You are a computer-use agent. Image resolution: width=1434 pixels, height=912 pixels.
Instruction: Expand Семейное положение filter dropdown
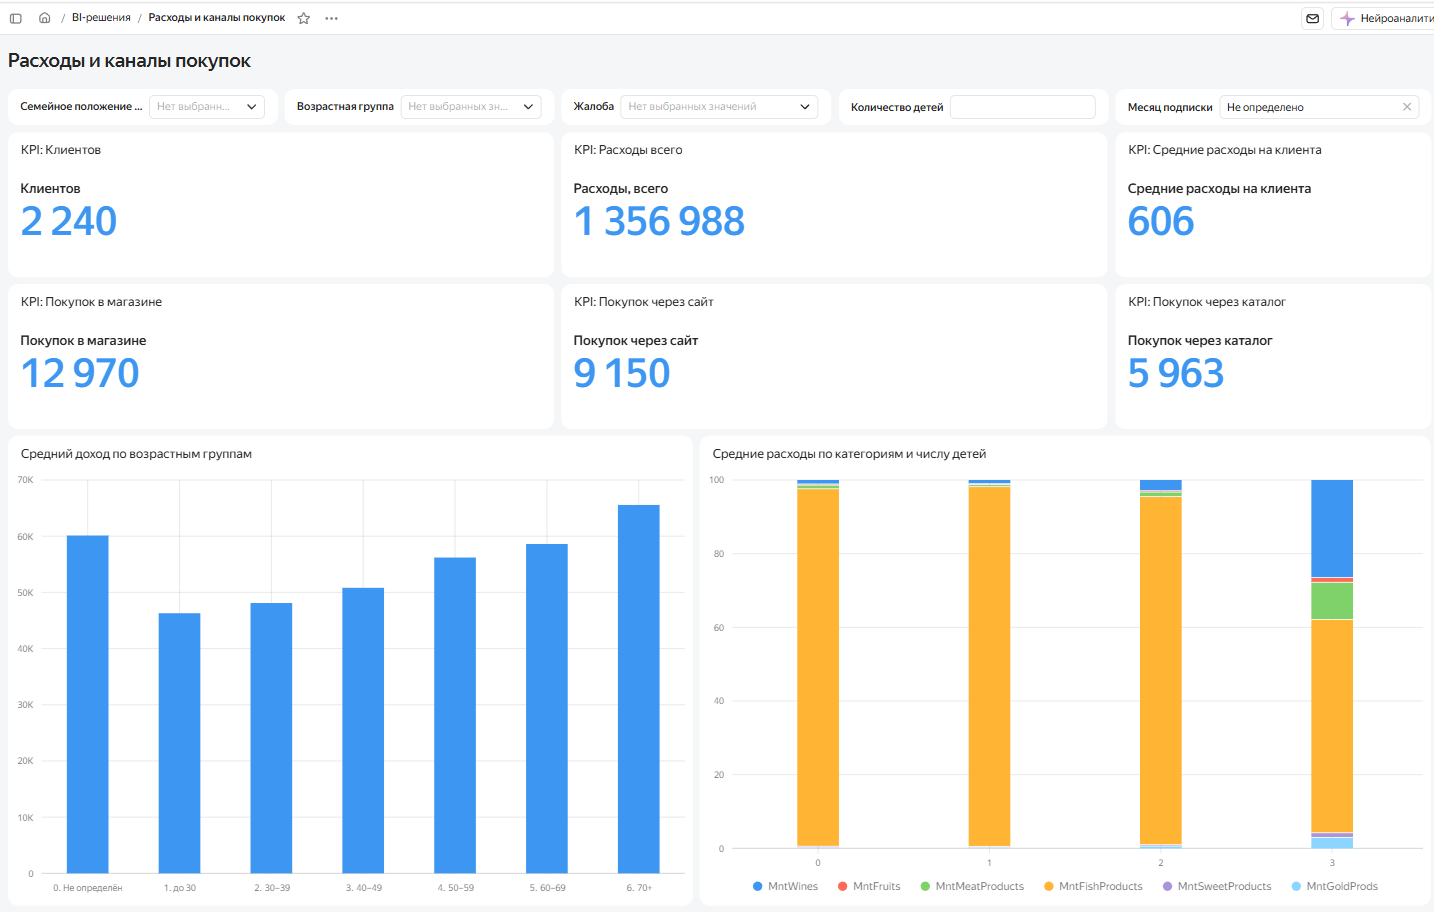pyautogui.click(x=207, y=107)
